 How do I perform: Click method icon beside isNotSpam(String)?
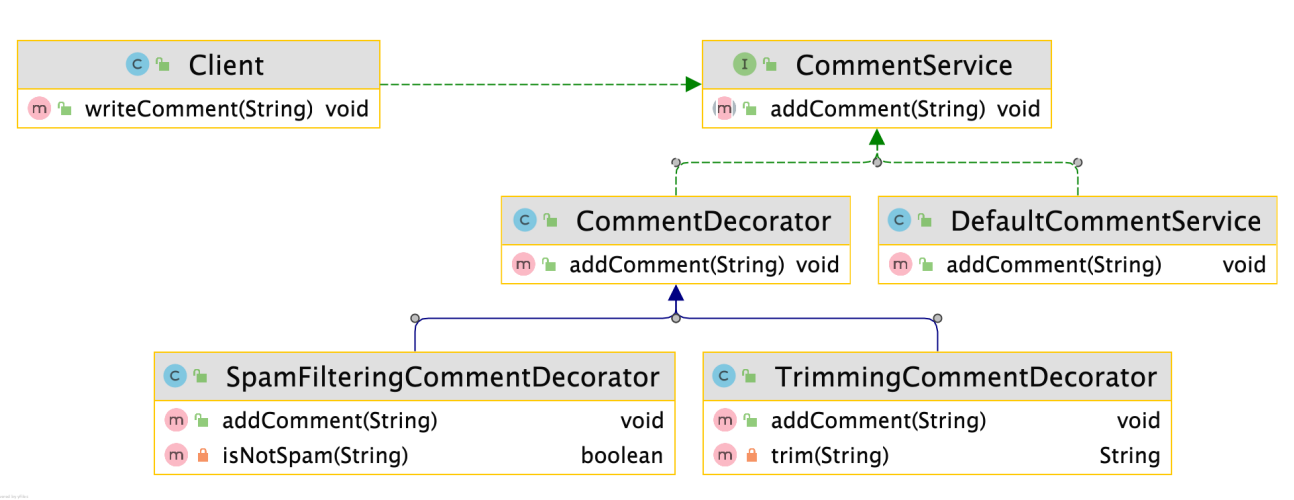click(x=176, y=456)
